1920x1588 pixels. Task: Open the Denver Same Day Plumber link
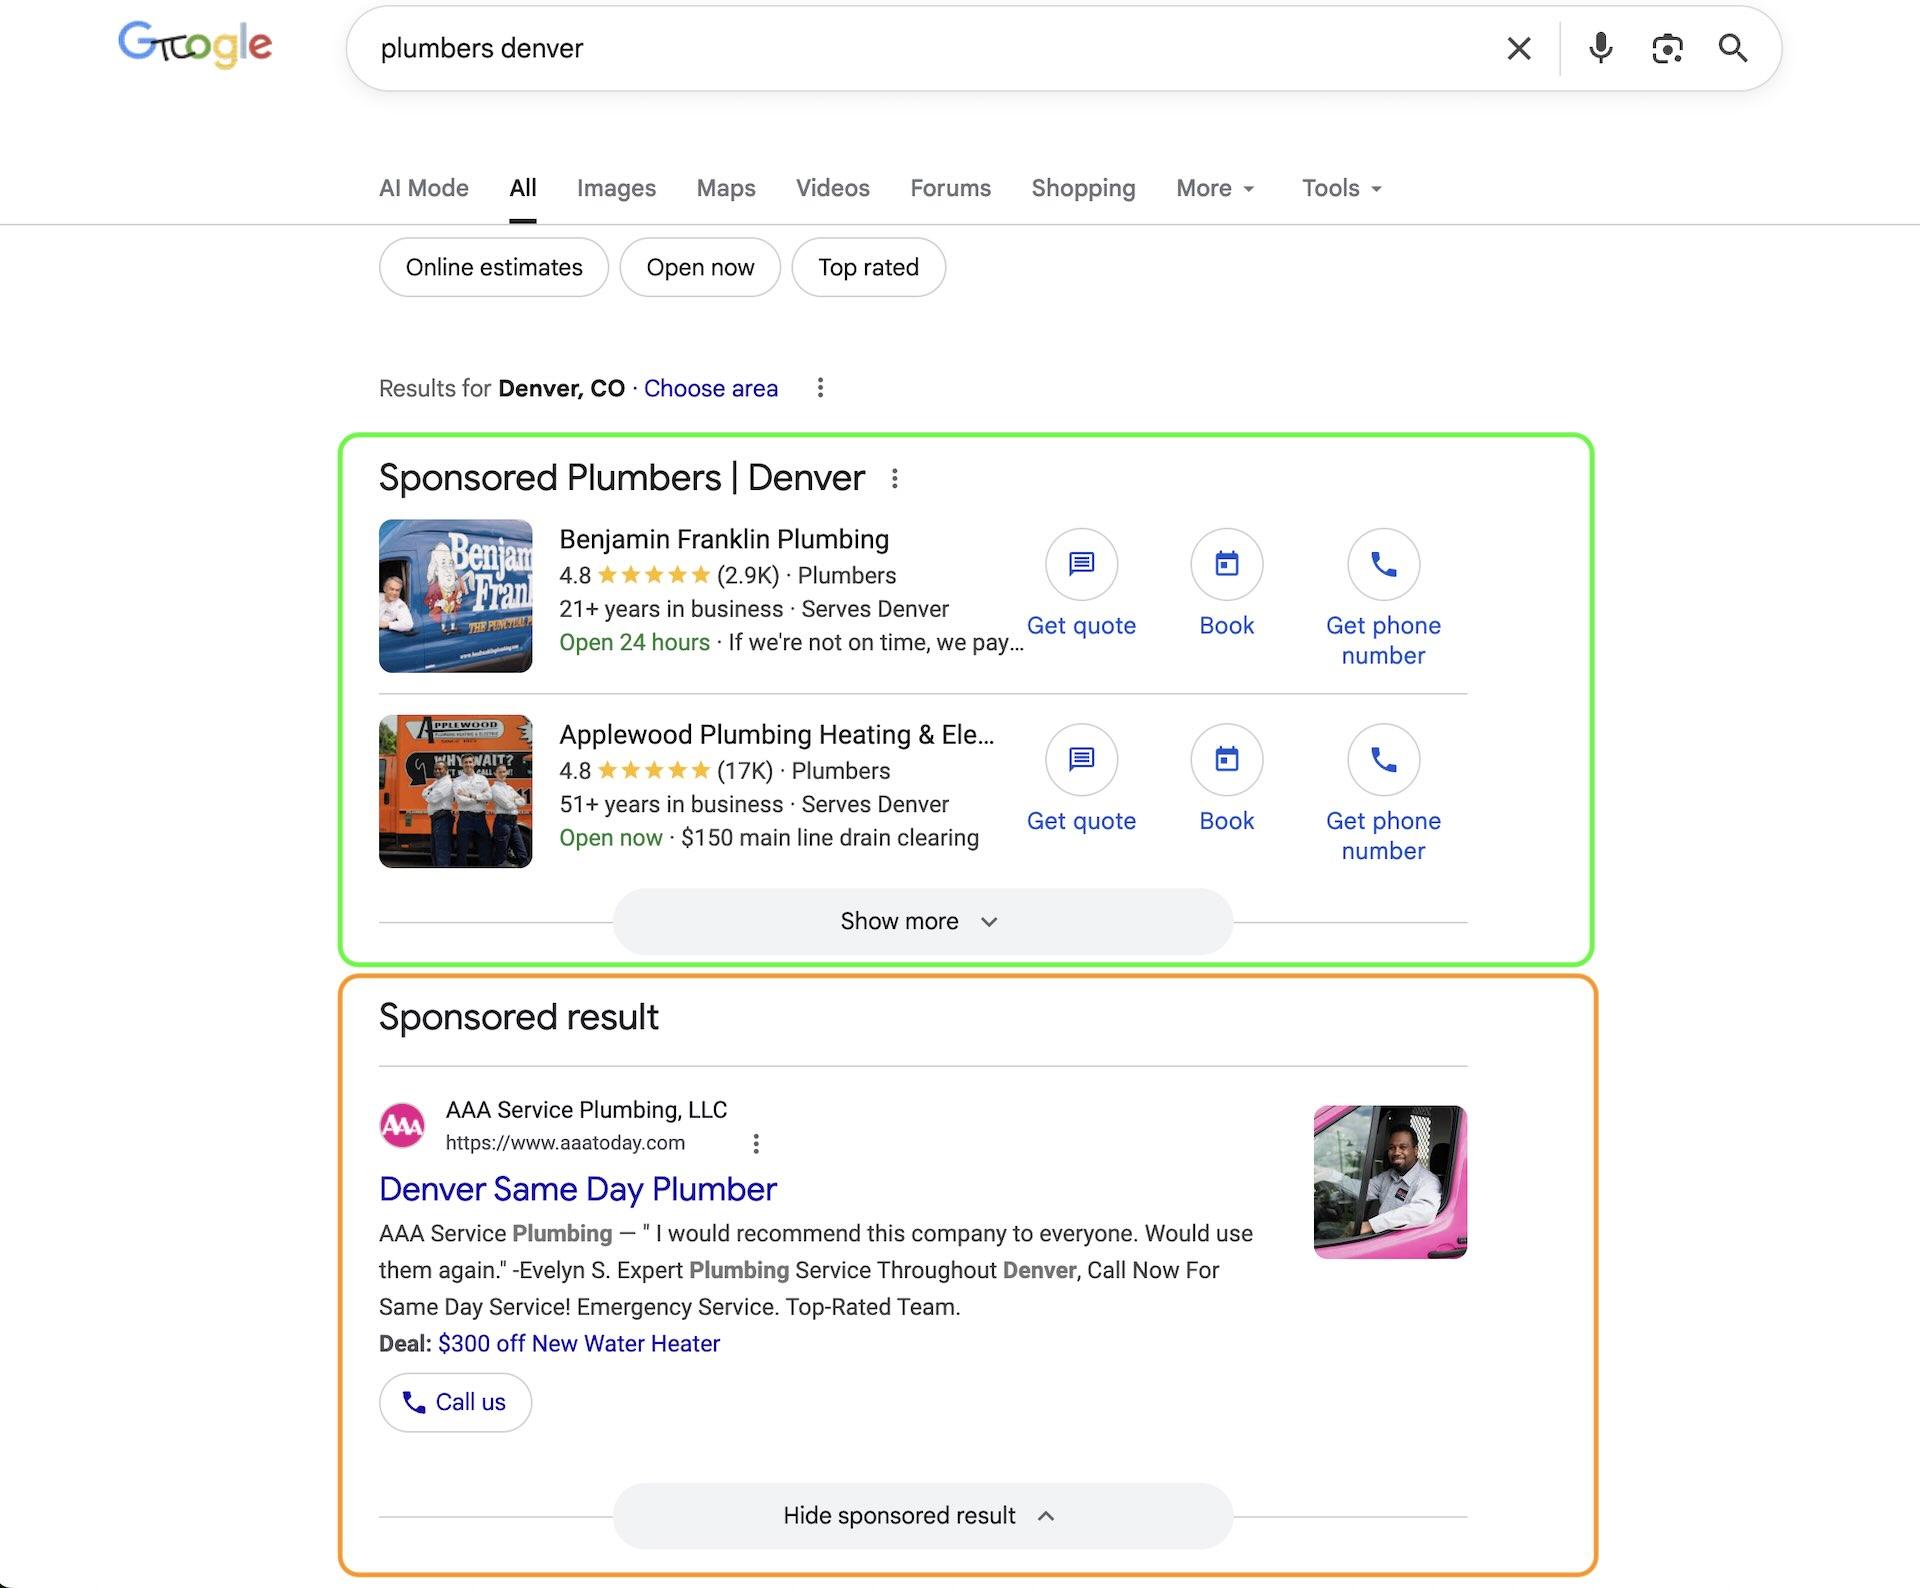click(x=577, y=1189)
